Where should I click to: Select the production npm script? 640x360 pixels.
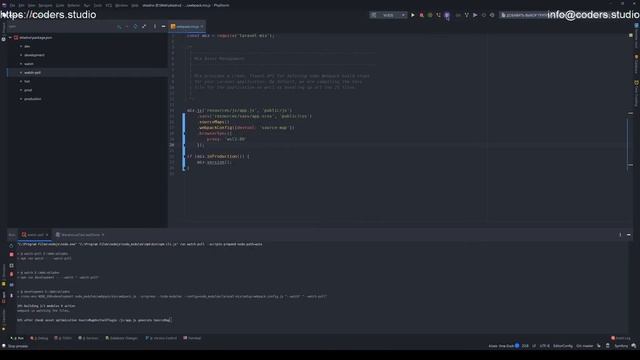pos(33,99)
